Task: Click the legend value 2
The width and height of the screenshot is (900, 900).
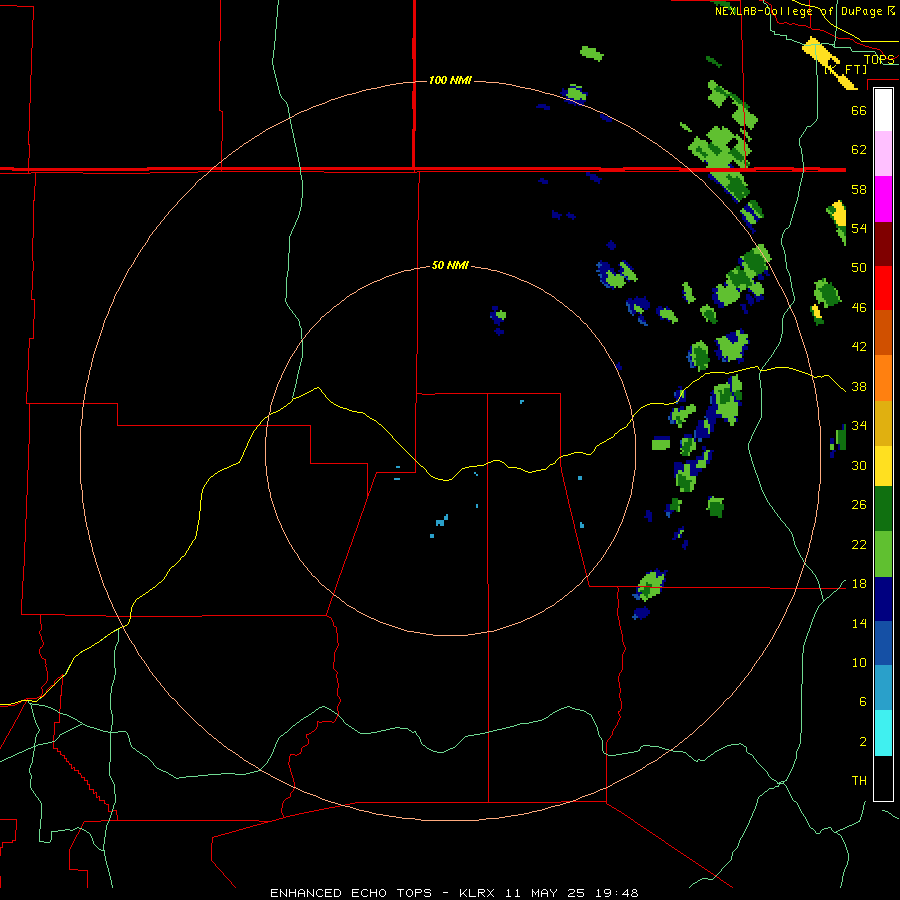Action: (863, 741)
